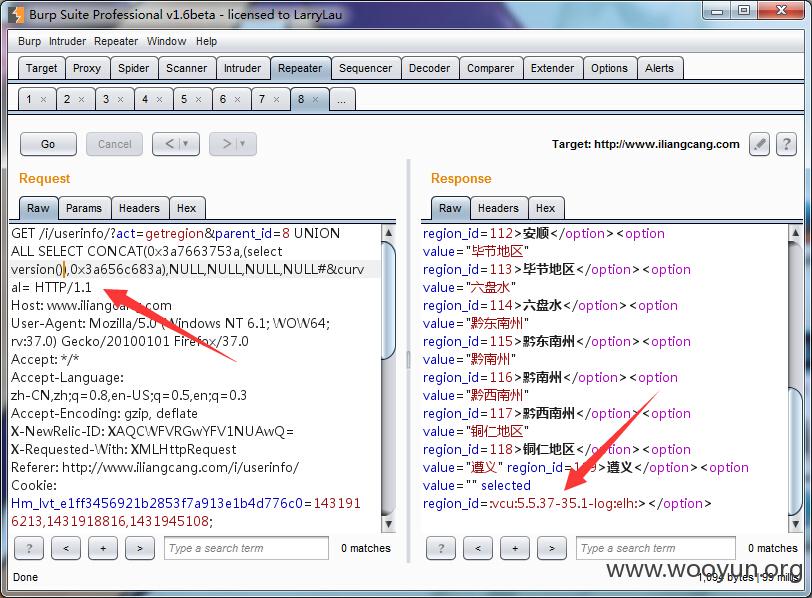Close Repeater tab 7
This screenshot has width=812, height=598.
277,99
